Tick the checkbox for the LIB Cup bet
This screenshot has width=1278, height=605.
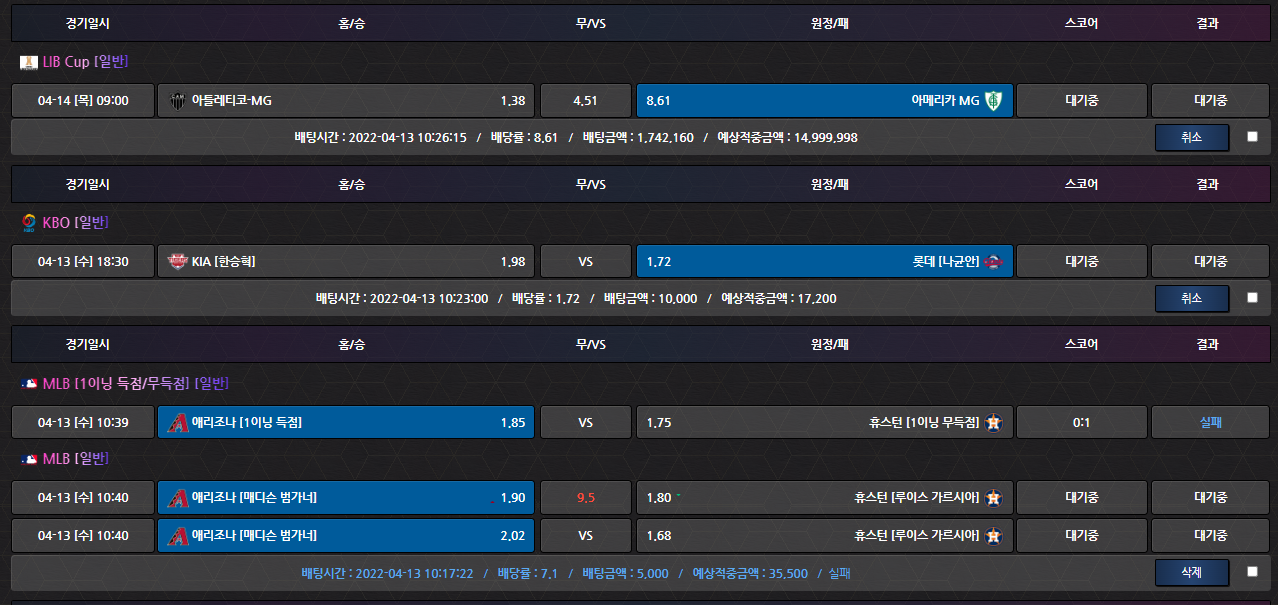pos(1252,137)
